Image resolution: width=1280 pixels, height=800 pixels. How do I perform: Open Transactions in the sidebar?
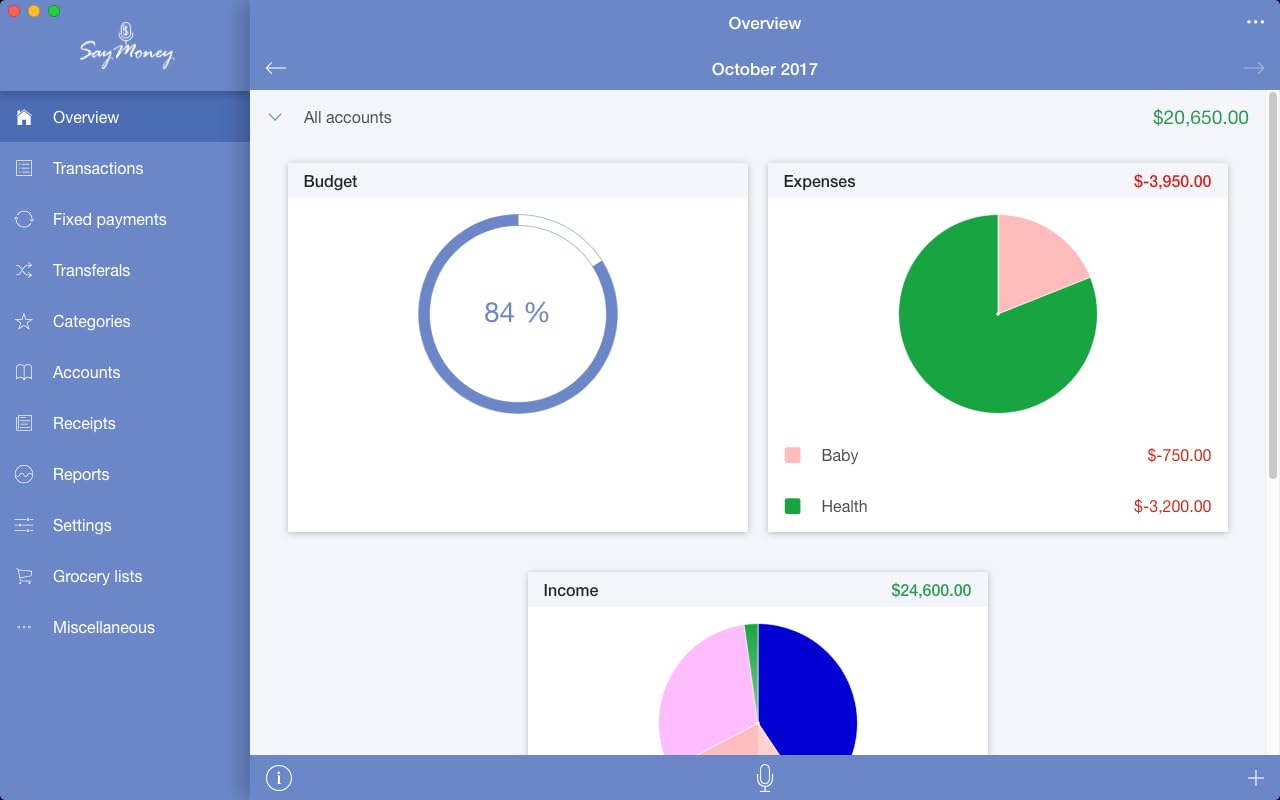tap(125, 168)
